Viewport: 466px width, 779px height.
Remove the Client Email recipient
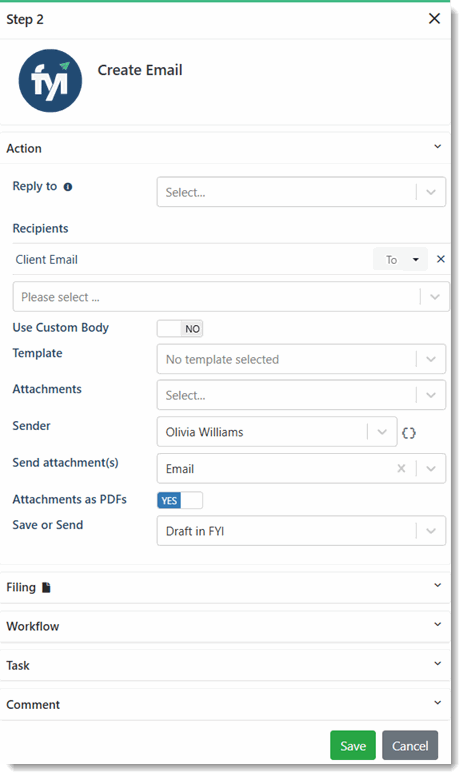coord(441,259)
